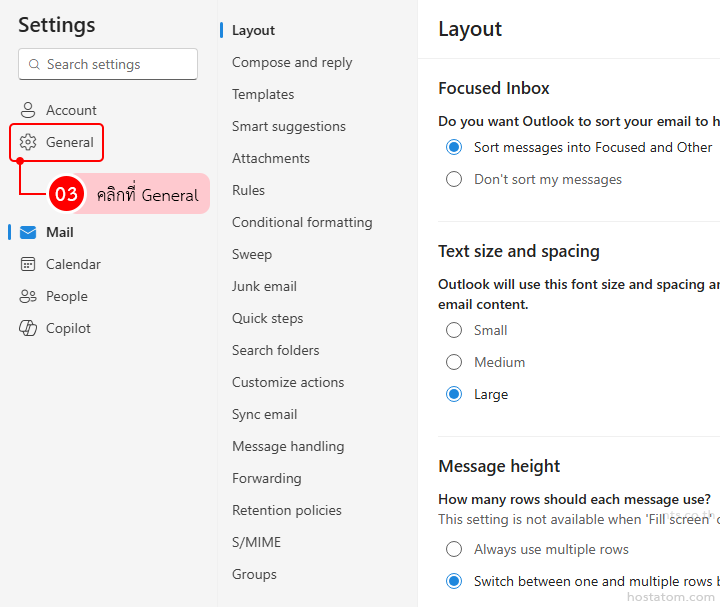Click the Account person icon
This screenshot has height=607, width=720.
pos(28,110)
